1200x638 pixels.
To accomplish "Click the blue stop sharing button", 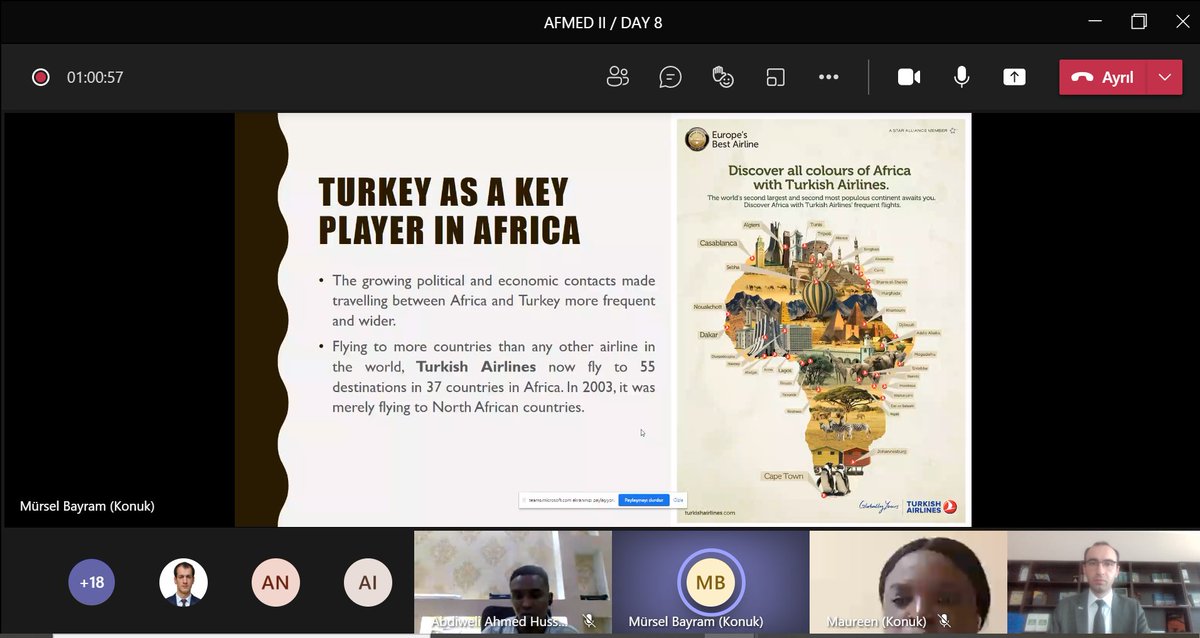I will click(x=643, y=500).
